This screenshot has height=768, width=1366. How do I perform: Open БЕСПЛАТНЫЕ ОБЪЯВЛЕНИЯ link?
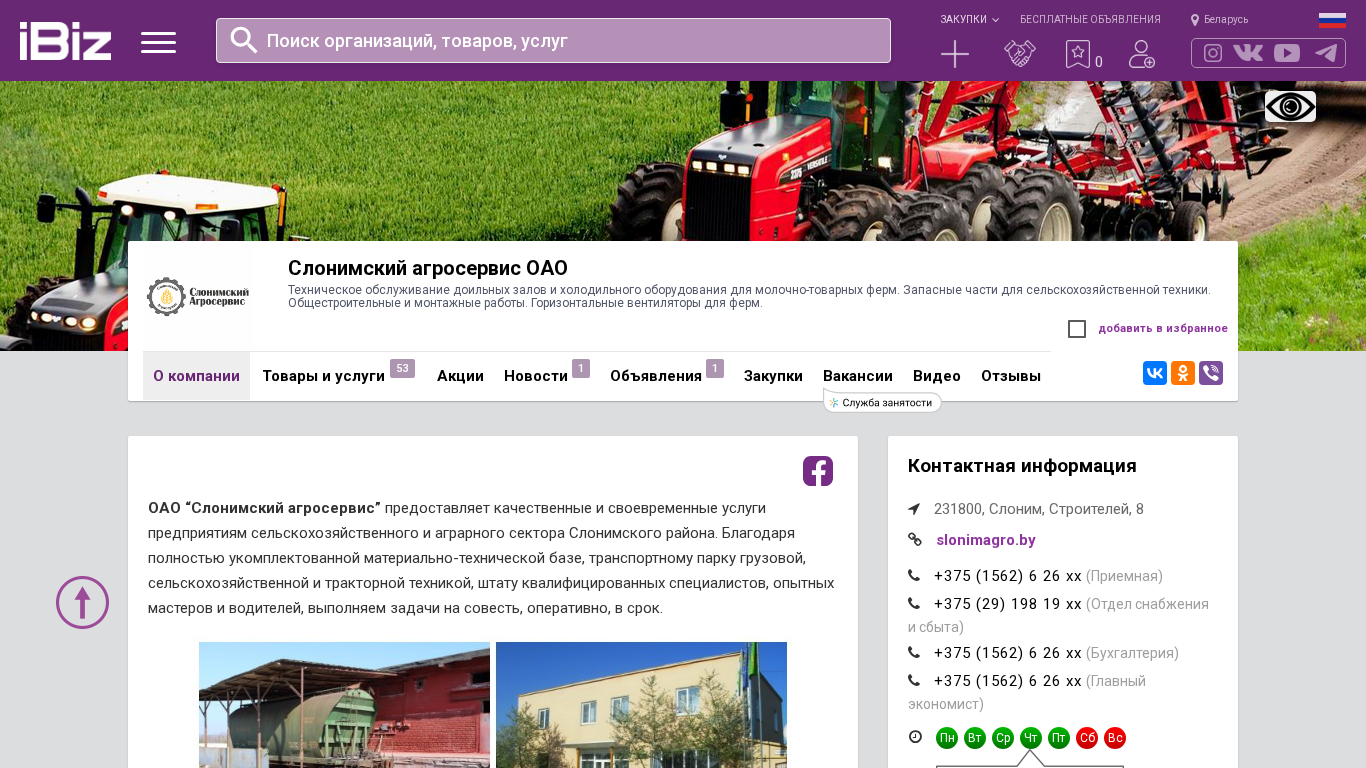[x=1090, y=20]
